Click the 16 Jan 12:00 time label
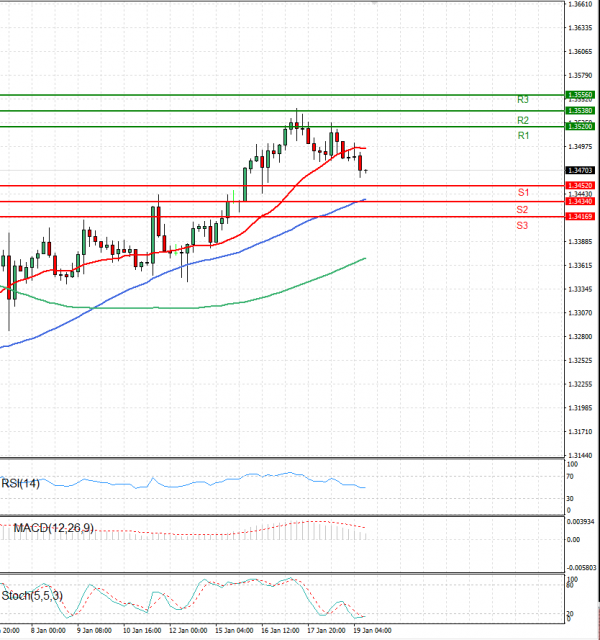600x640 pixels. [280, 631]
